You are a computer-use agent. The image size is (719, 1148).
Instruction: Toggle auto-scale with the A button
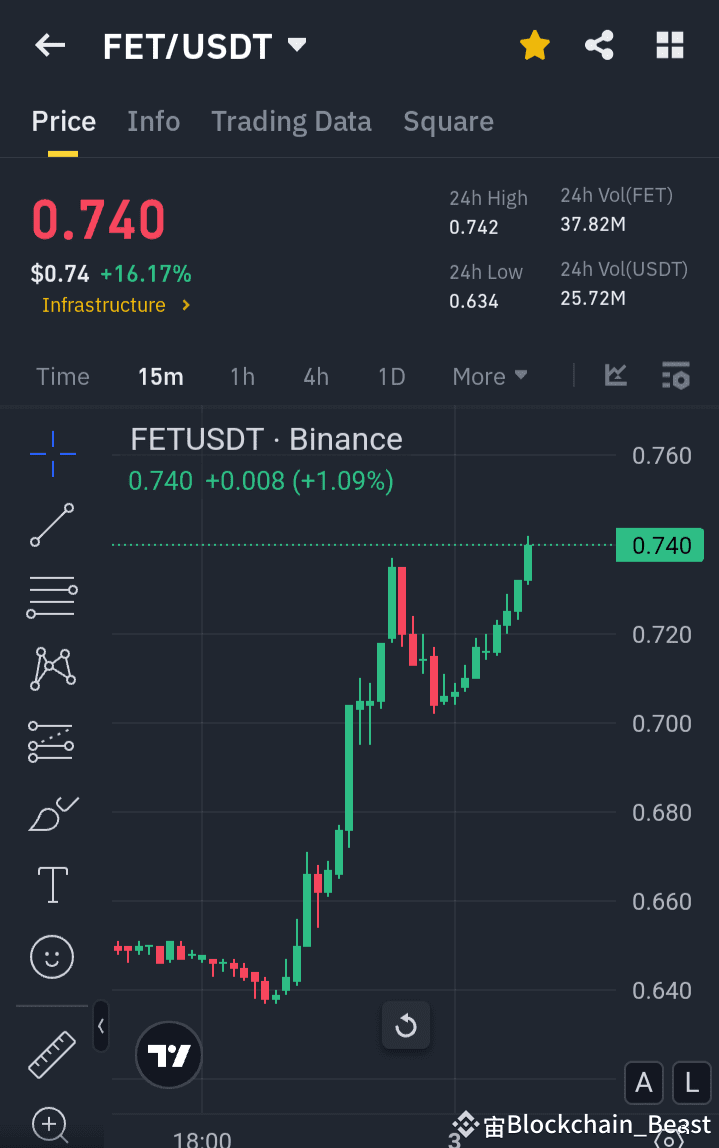coord(643,1083)
